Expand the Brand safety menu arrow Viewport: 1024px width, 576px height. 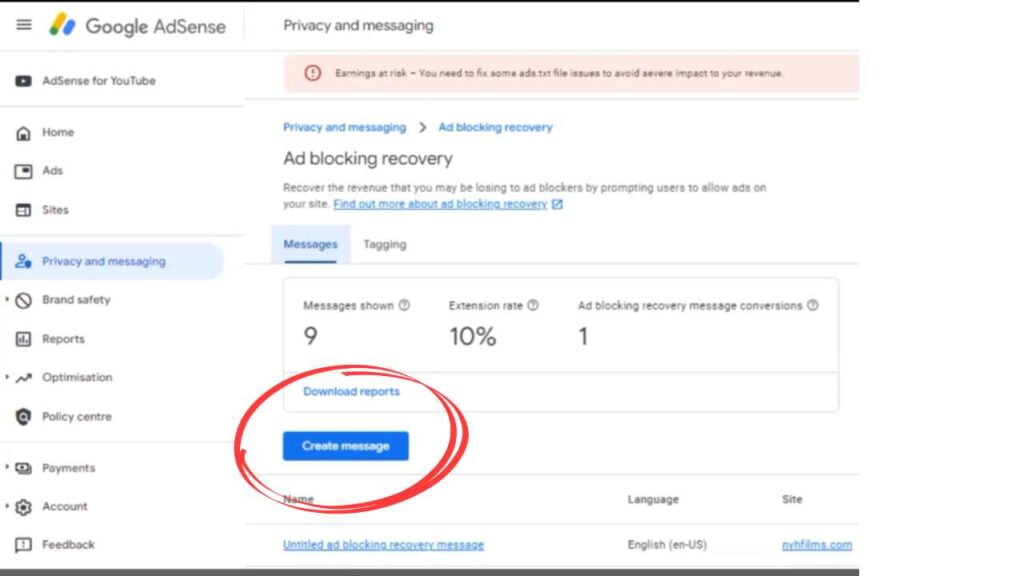click(7, 299)
